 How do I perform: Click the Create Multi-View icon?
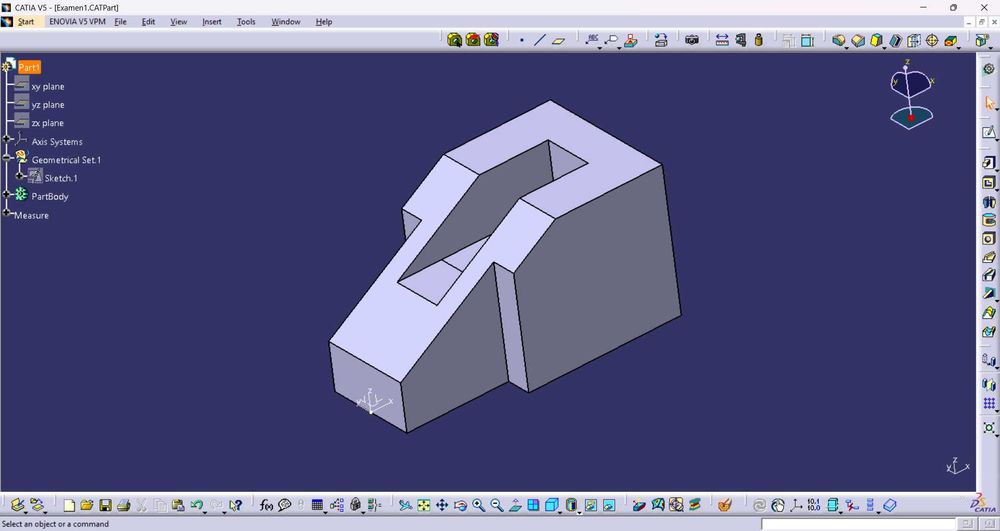pyautogui.click(x=533, y=506)
